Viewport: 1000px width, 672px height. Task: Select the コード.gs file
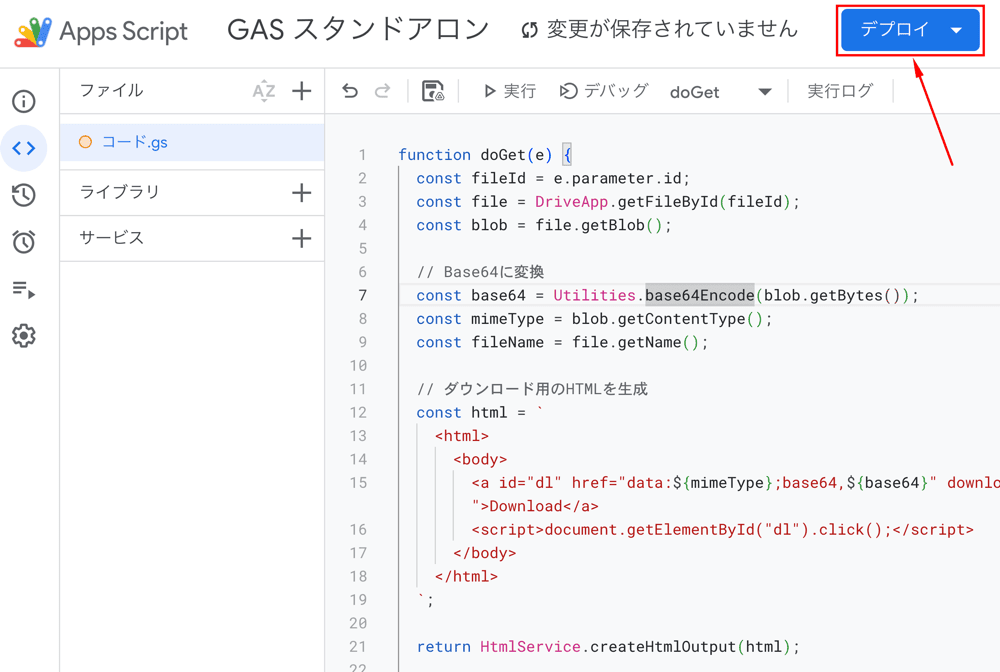point(135,142)
